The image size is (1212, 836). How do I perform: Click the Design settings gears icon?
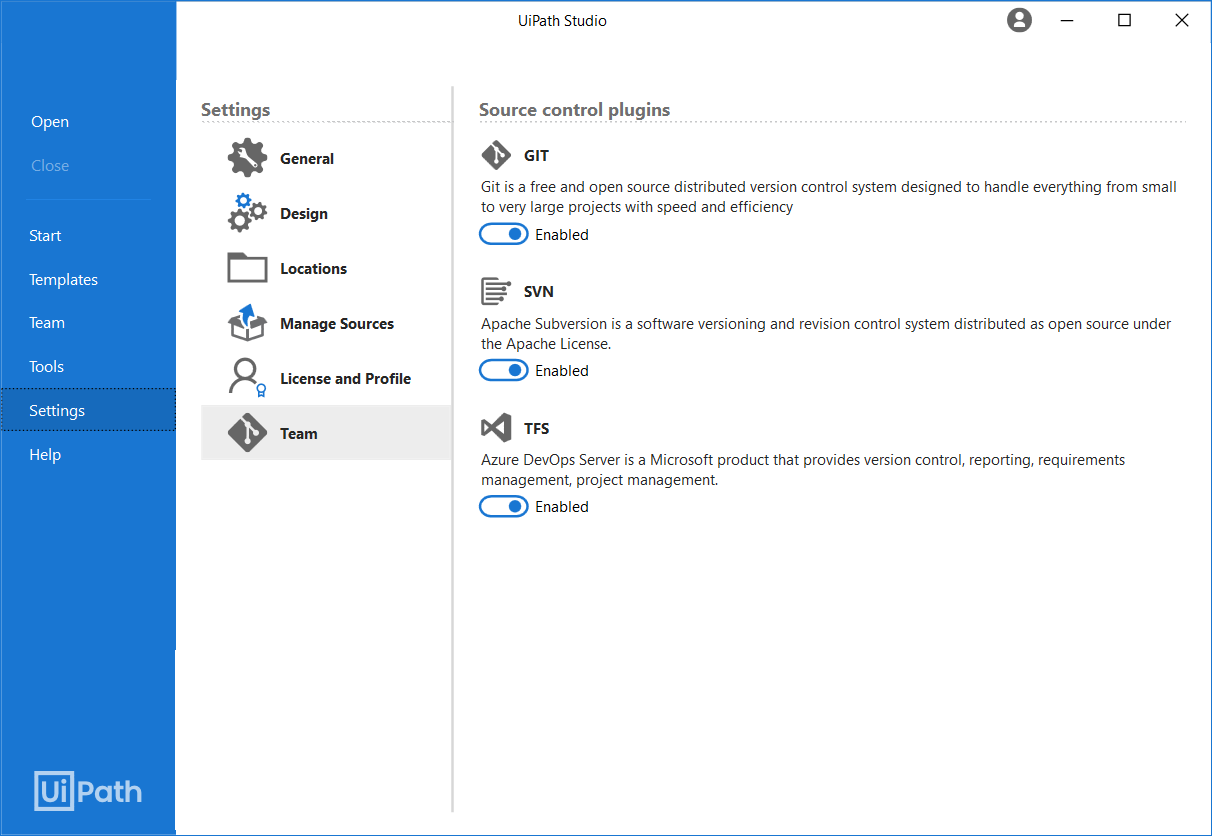[x=247, y=213]
